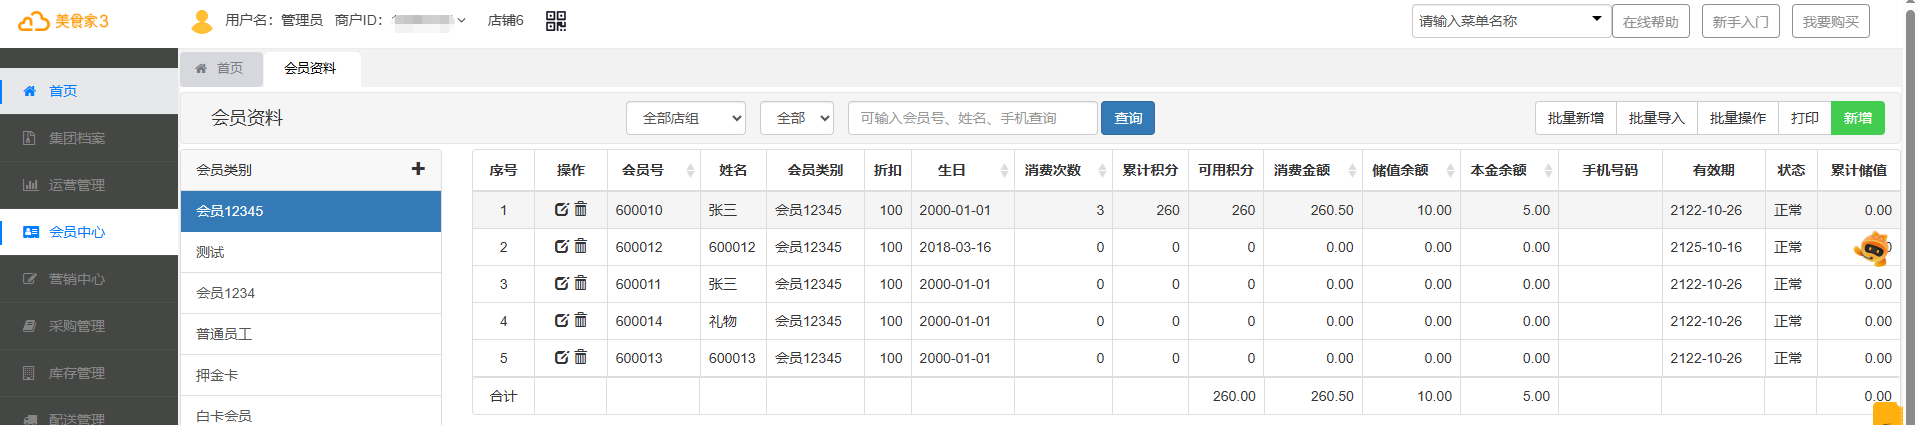Screen dimensions: 1918x425
Task: Click the green 新增 button
Action: click(1857, 118)
